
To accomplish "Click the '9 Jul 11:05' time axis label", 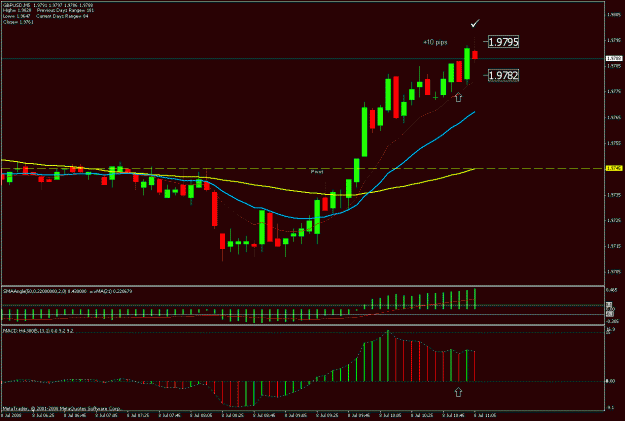I will 485,415.
